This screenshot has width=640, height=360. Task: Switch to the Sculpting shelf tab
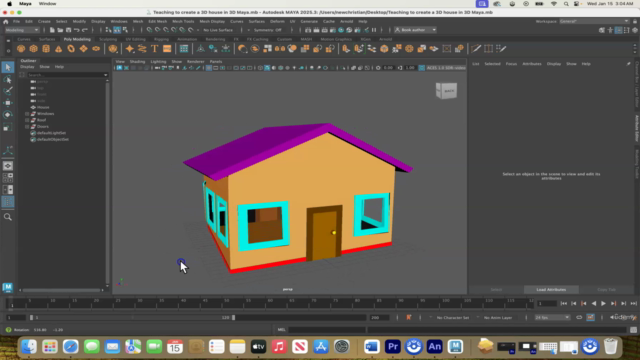(108, 39)
